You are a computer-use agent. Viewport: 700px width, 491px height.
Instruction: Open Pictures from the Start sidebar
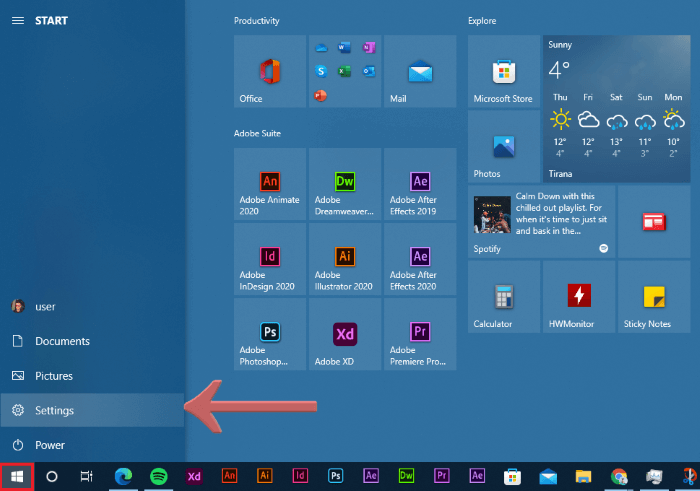pyautogui.click(x=92, y=376)
